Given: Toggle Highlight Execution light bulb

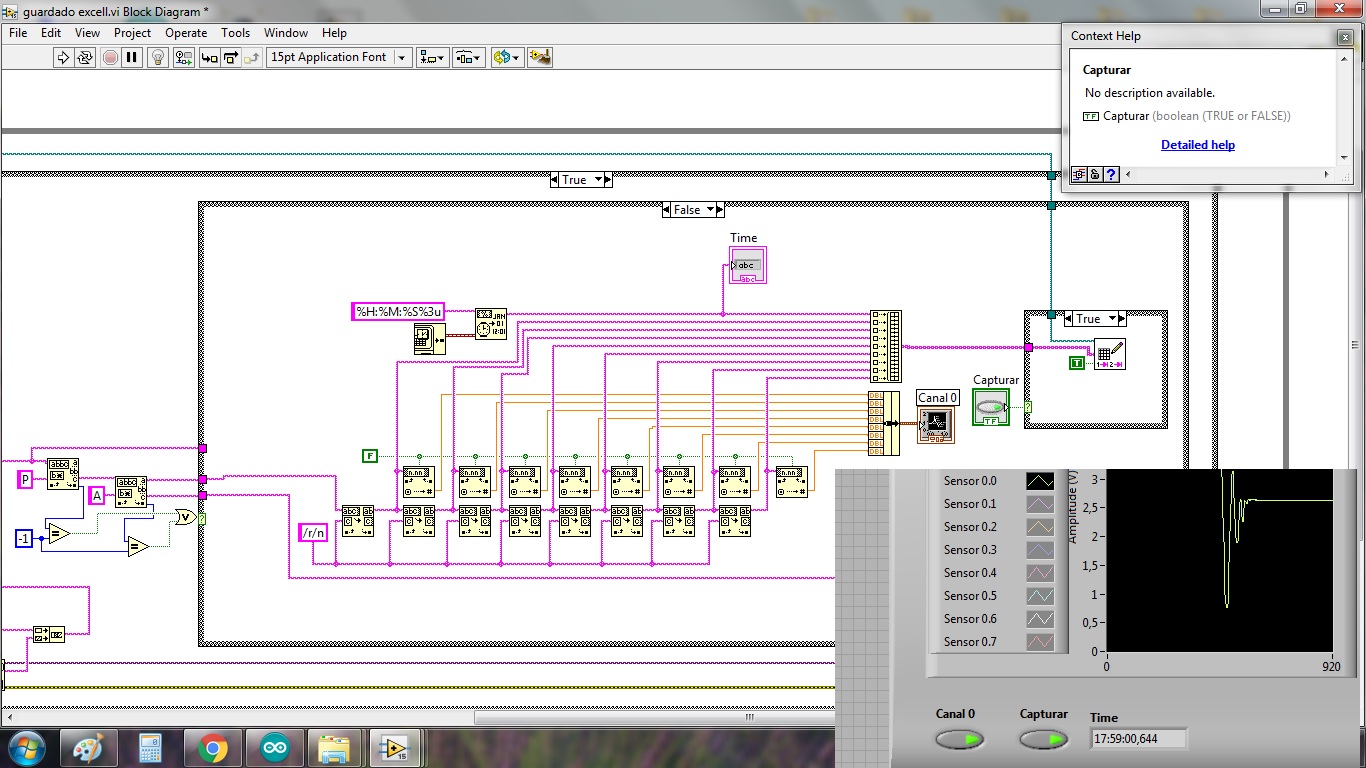Looking at the screenshot, I should (157, 58).
